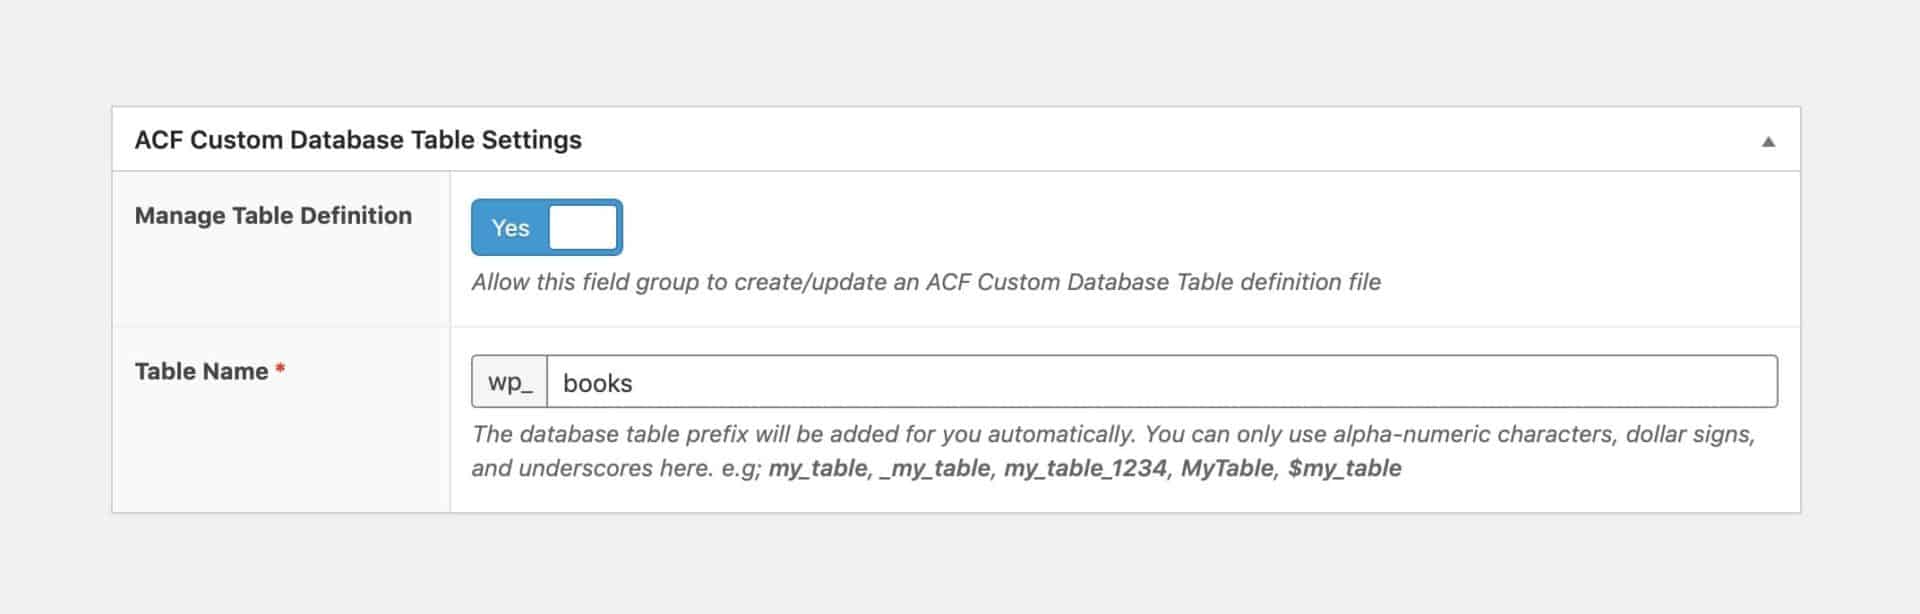Click the ACF Custom Database Table Settings header
Screen dimensions: 1920x614
[360, 140]
